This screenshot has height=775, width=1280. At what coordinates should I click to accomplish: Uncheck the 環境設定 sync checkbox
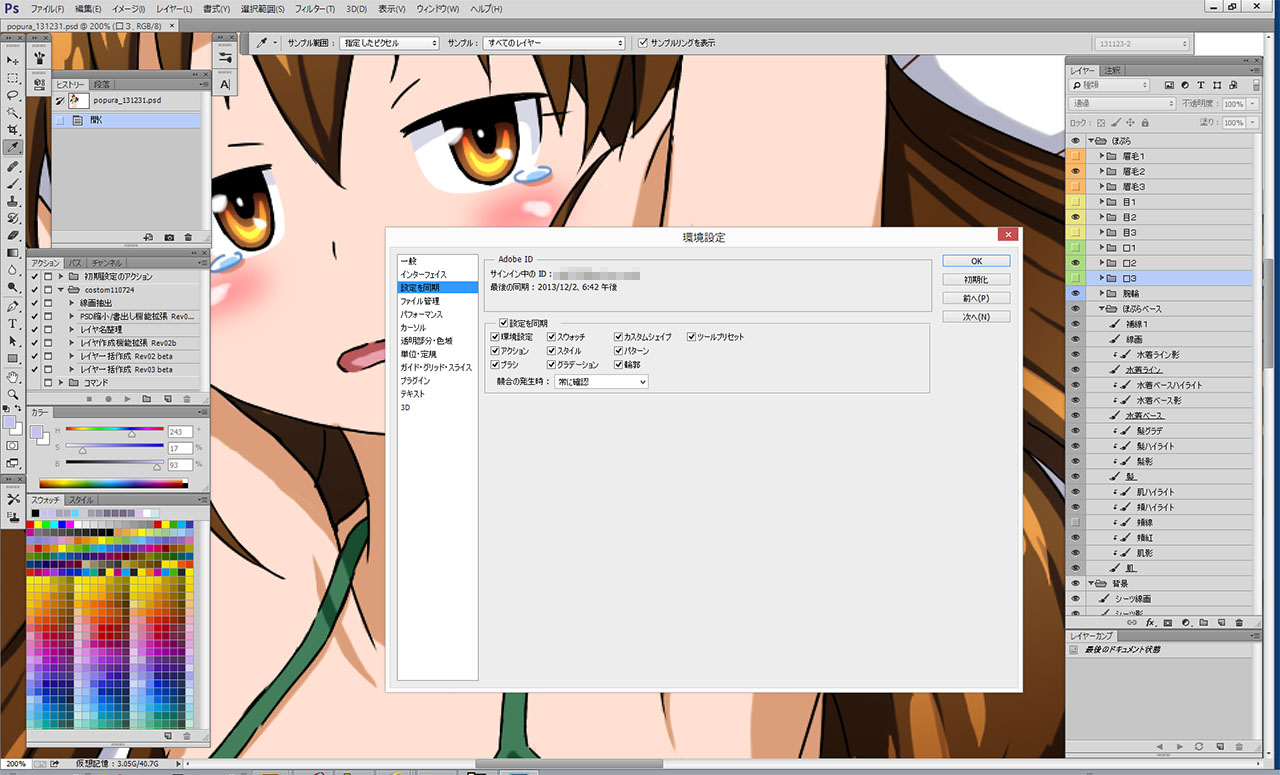point(496,337)
